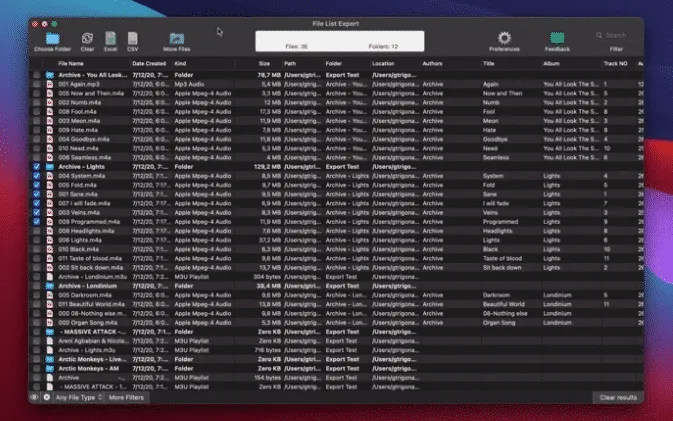This screenshot has height=421, width=673.
Task: Sort by Size column header
Action: point(264,64)
